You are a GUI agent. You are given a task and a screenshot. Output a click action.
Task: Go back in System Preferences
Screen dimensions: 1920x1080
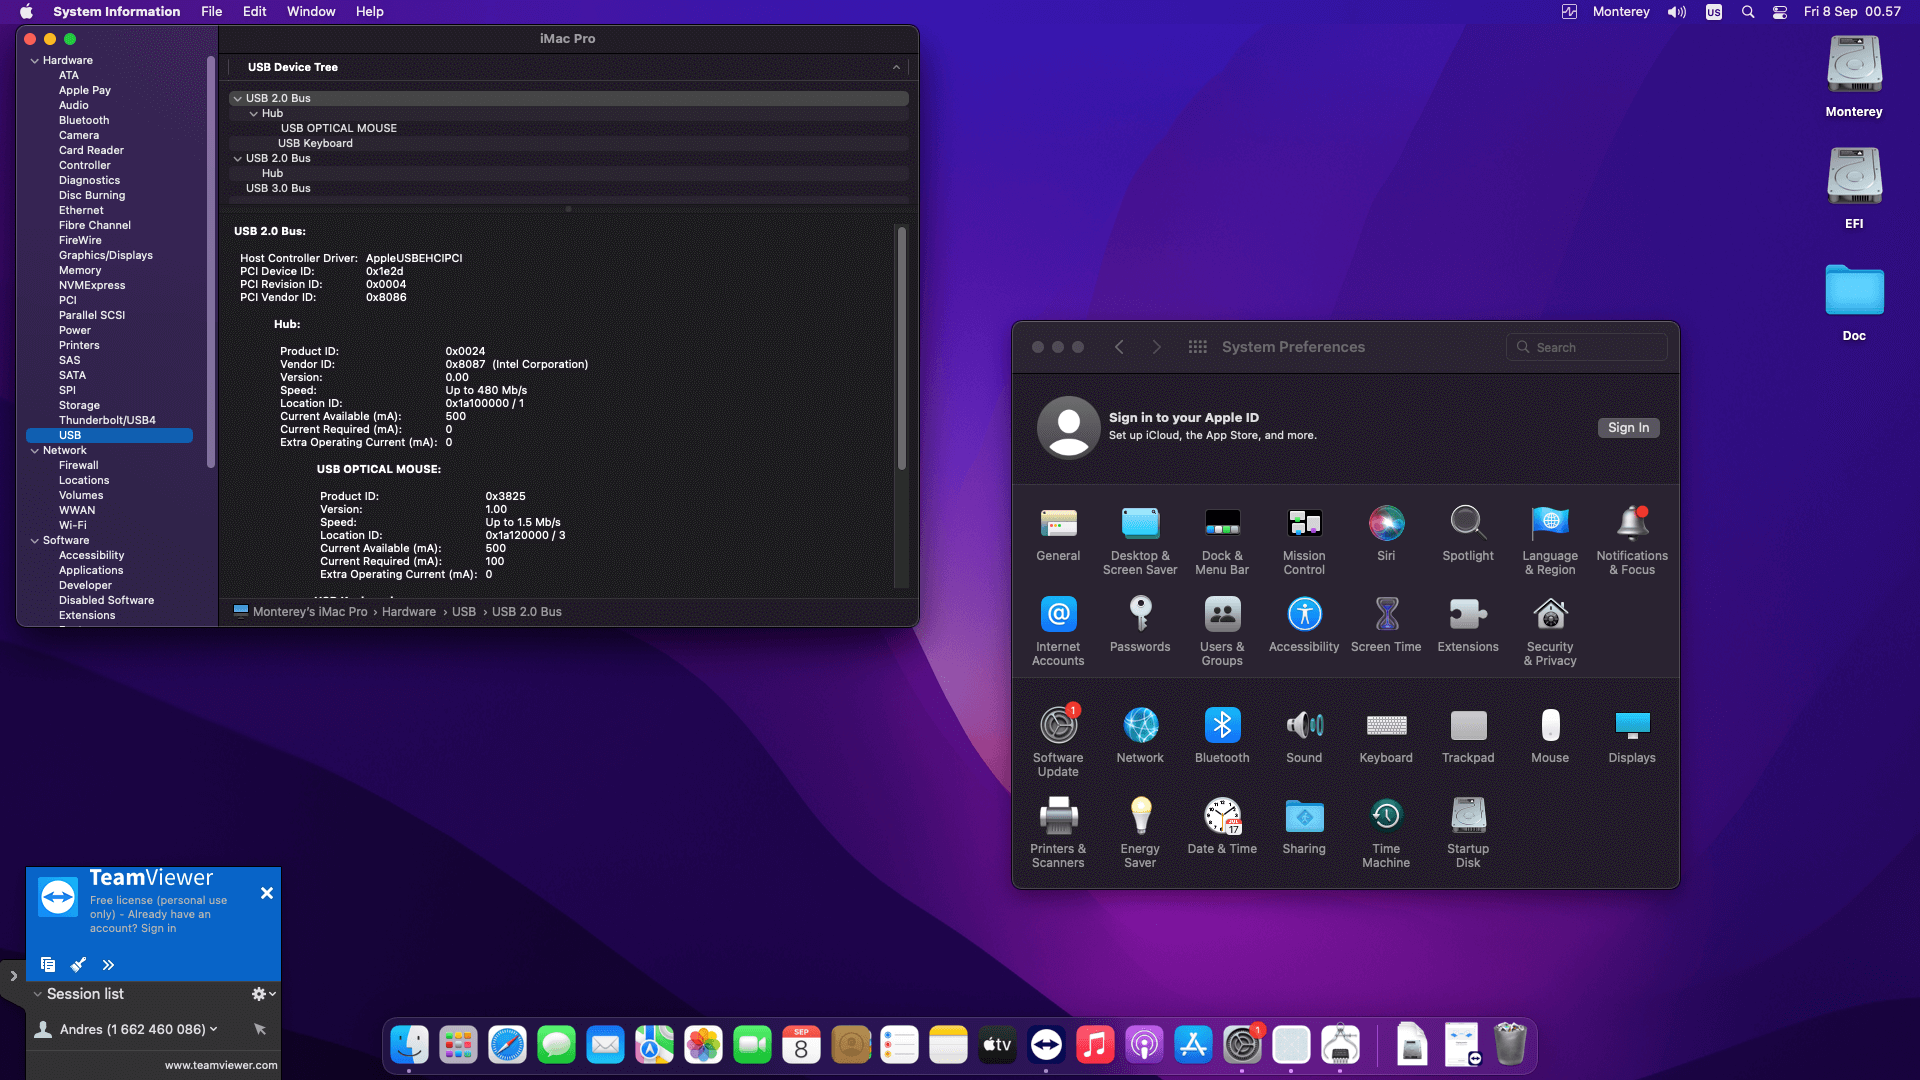pyautogui.click(x=1119, y=347)
